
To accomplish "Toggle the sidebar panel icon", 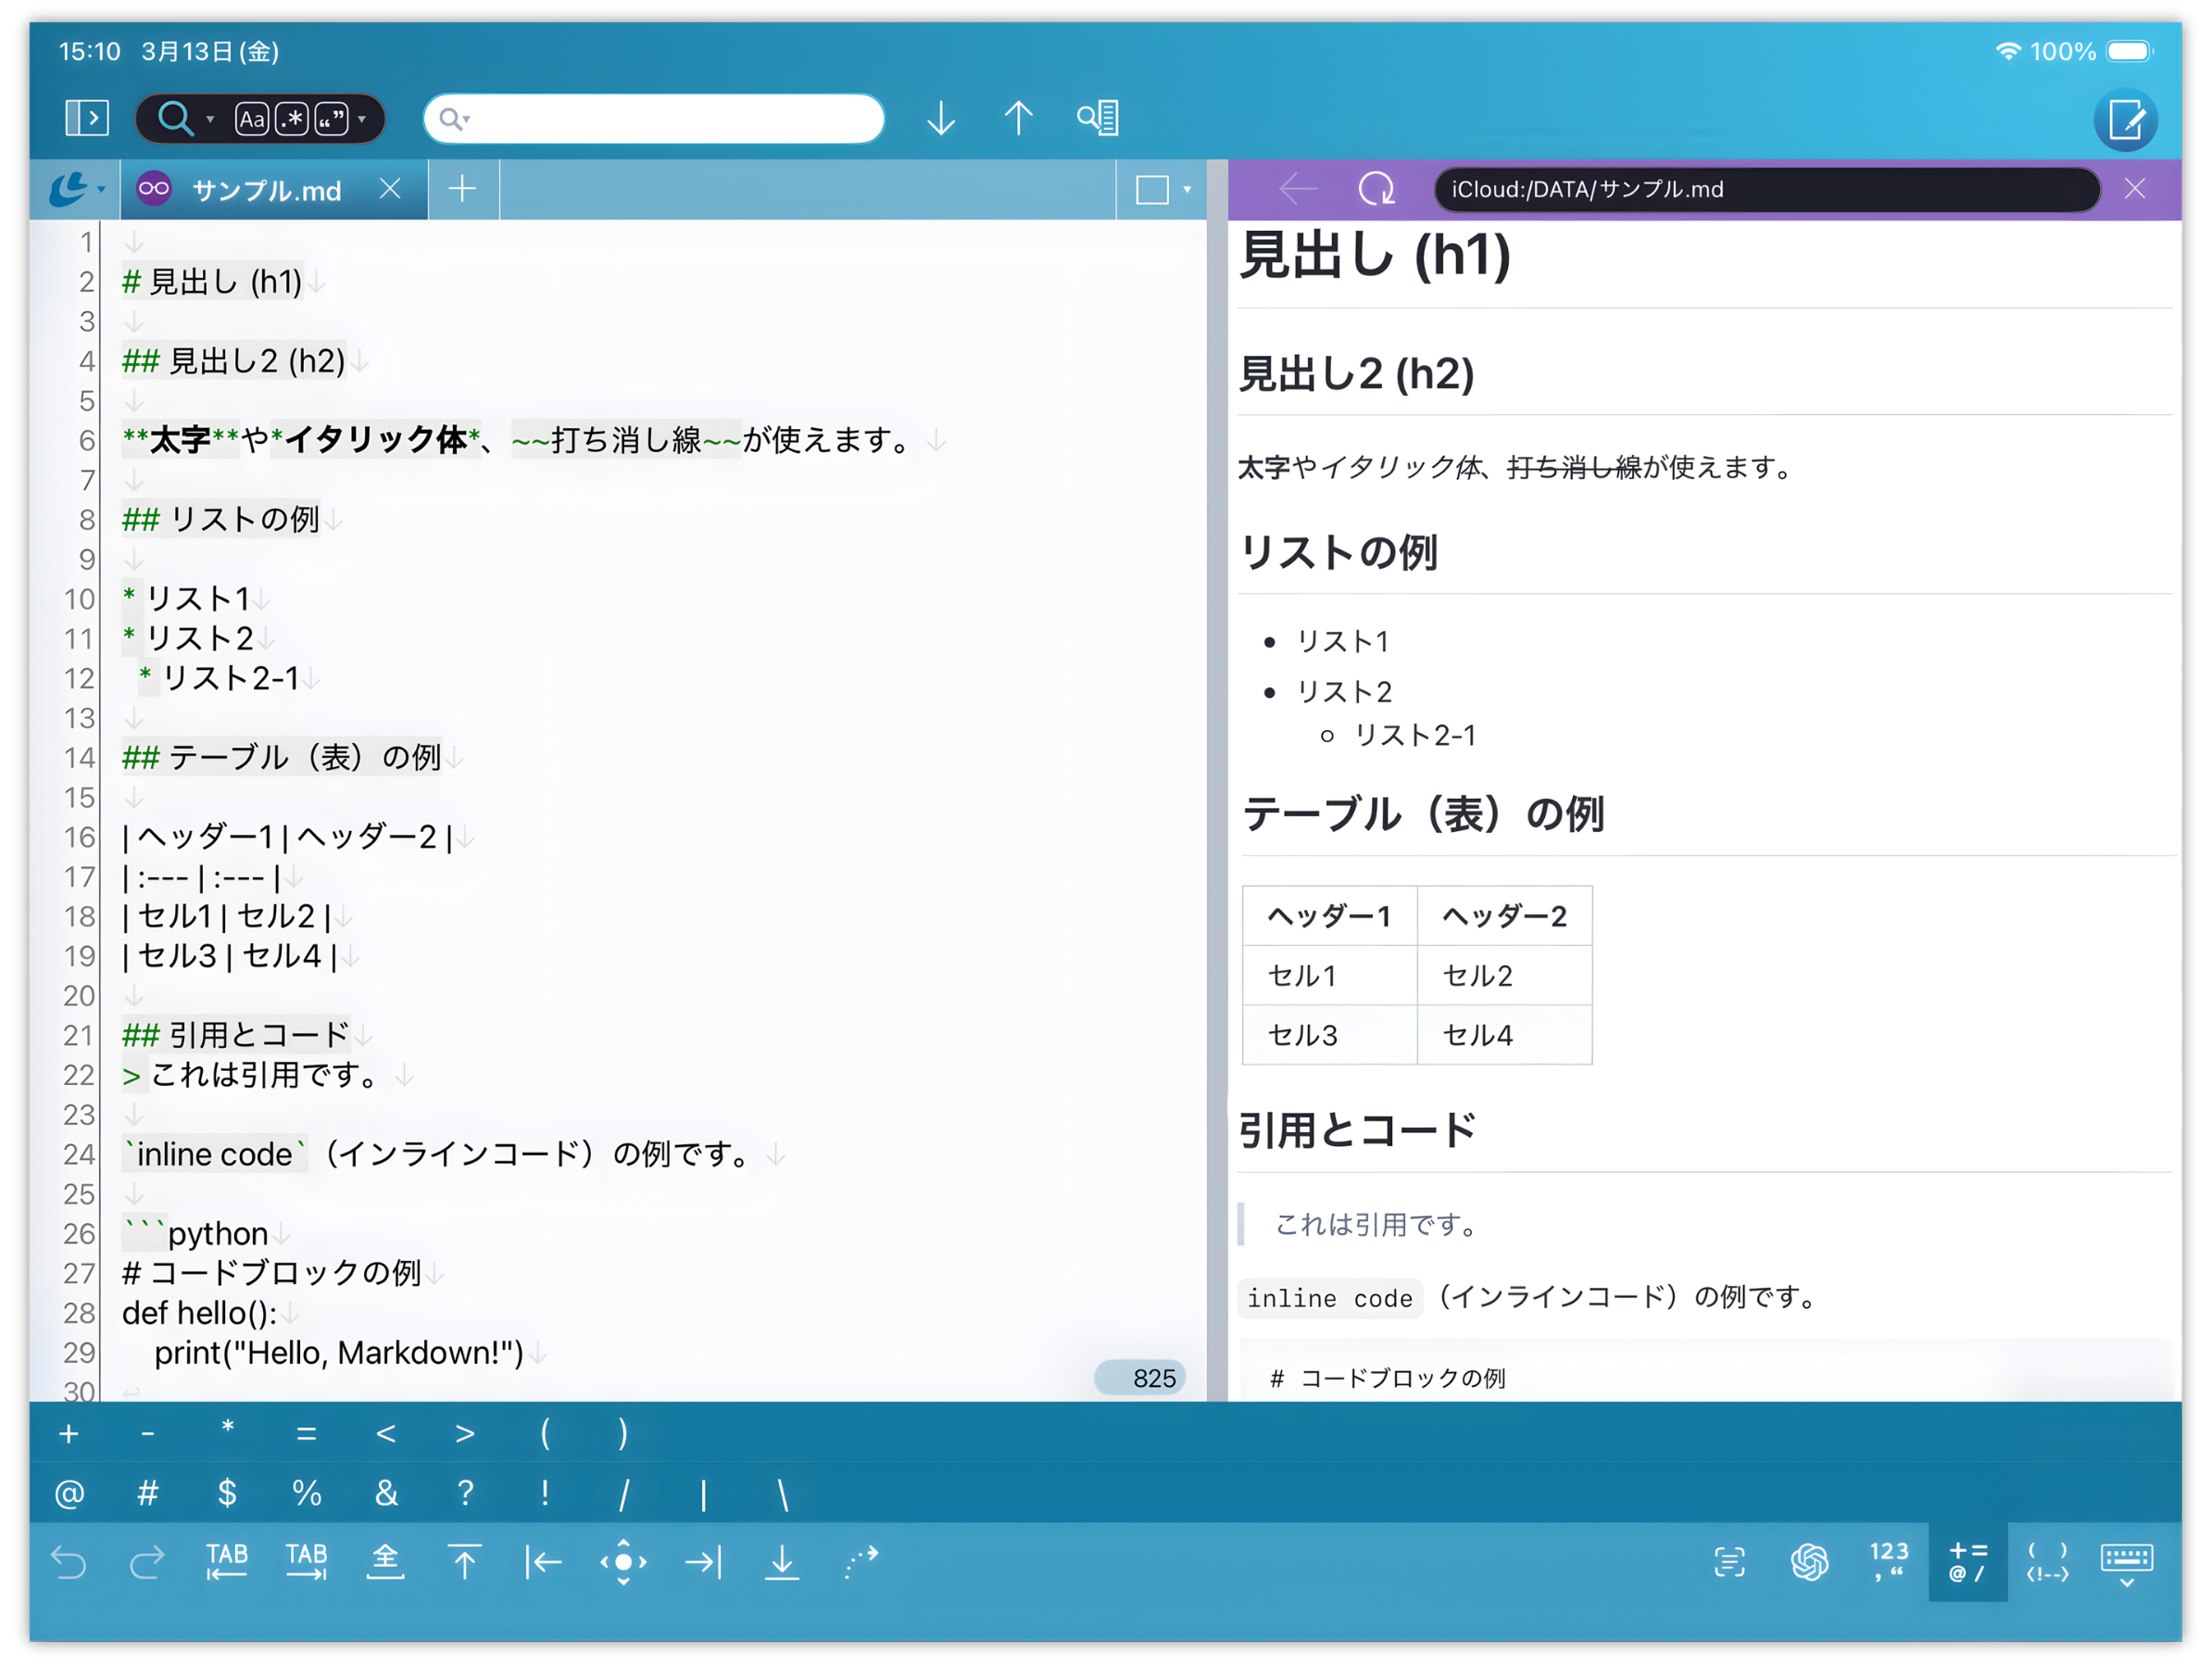I will tap(87, 118).
